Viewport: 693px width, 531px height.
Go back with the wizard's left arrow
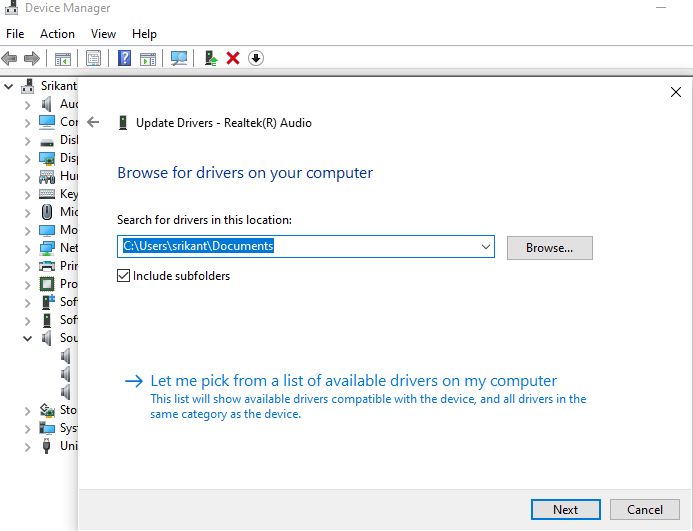[x=93, y=122]
